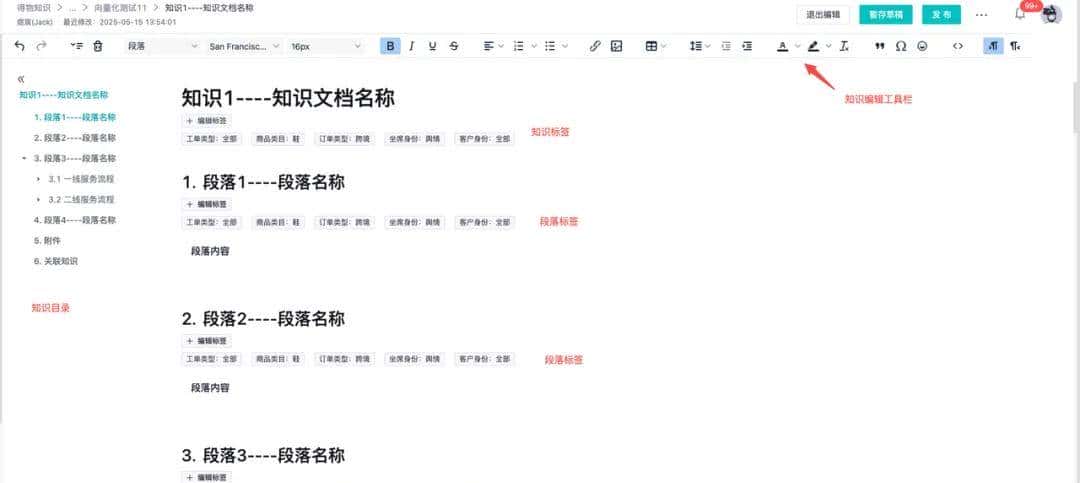
Task: Open the alignment options arrow
Action: pyautogui.click(x=501, y=46)
